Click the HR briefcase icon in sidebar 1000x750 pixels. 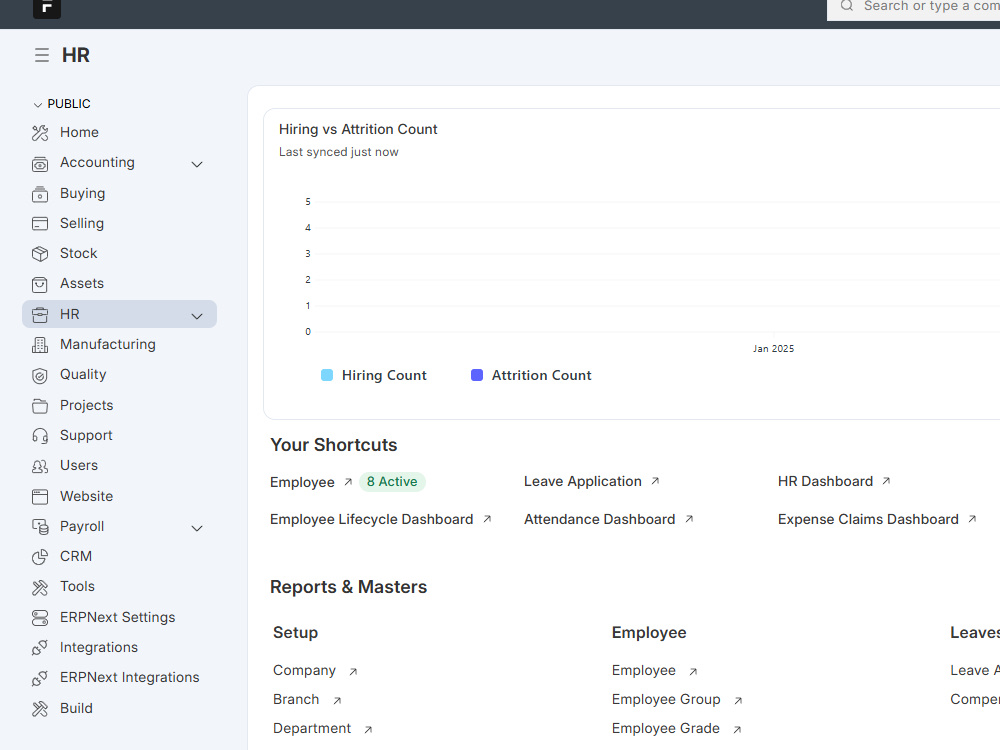pos(40,314)
